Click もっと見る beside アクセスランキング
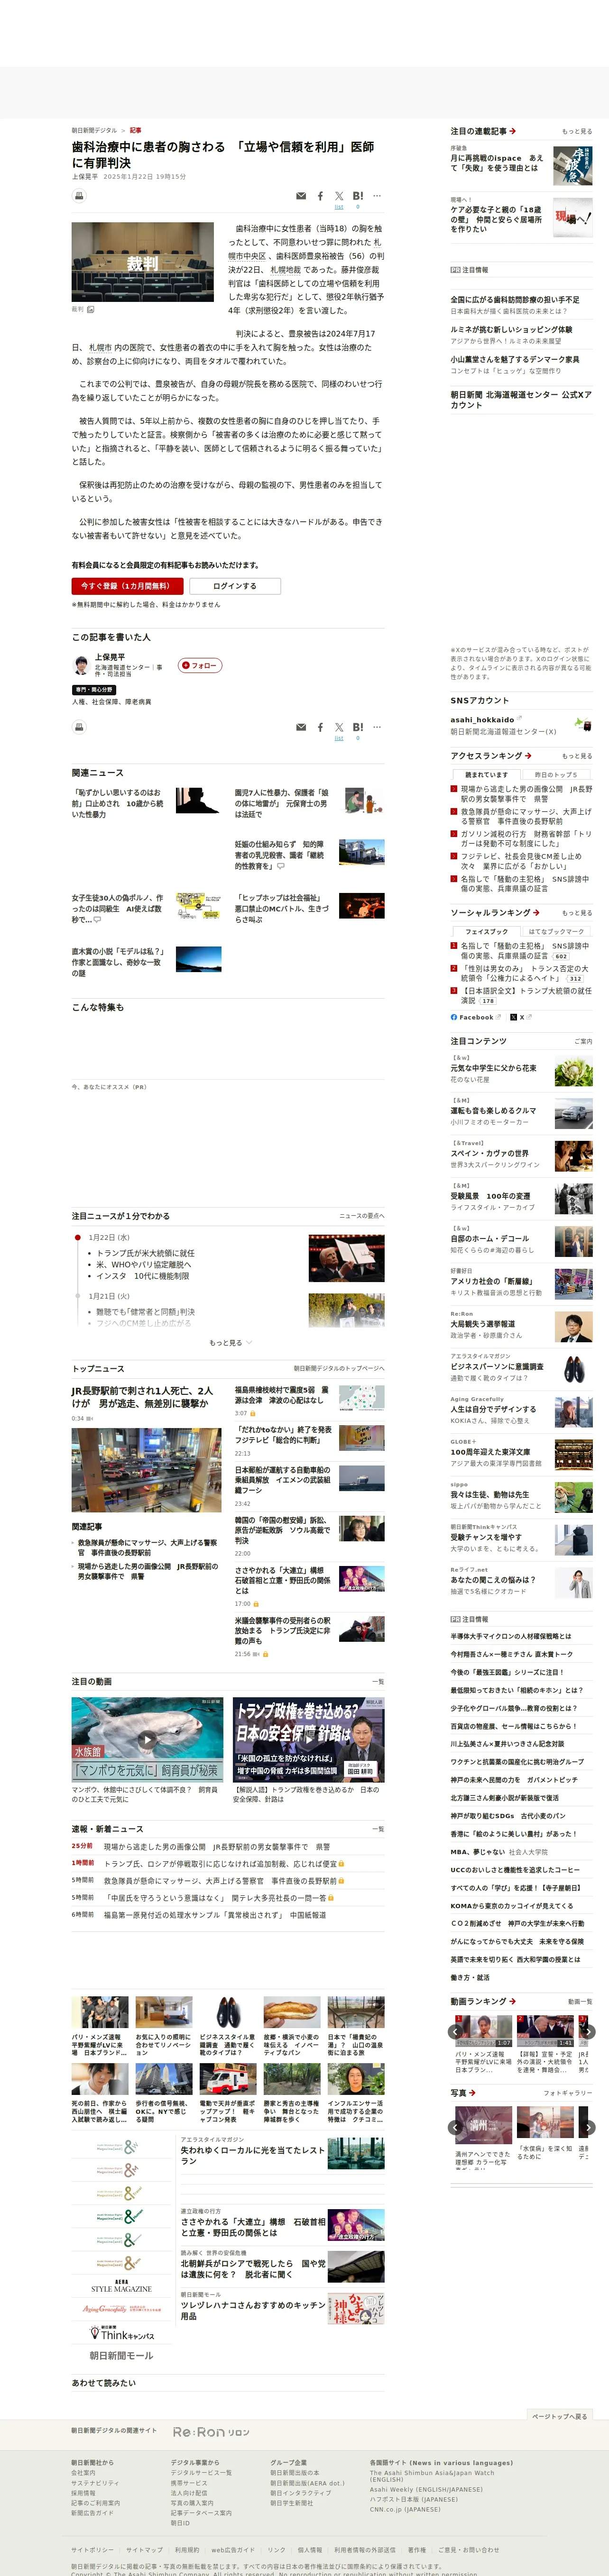 577,756
